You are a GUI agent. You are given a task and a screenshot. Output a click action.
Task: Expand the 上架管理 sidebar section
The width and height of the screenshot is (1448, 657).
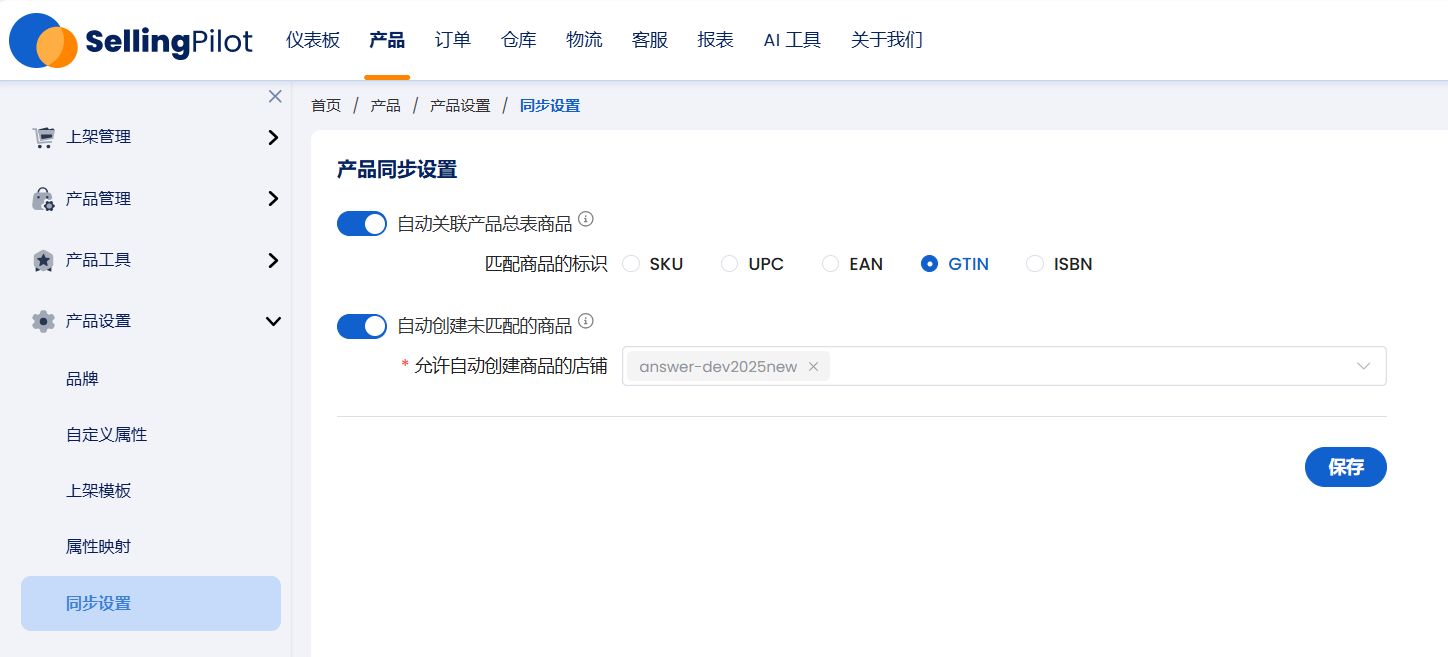tap(273, 138)
